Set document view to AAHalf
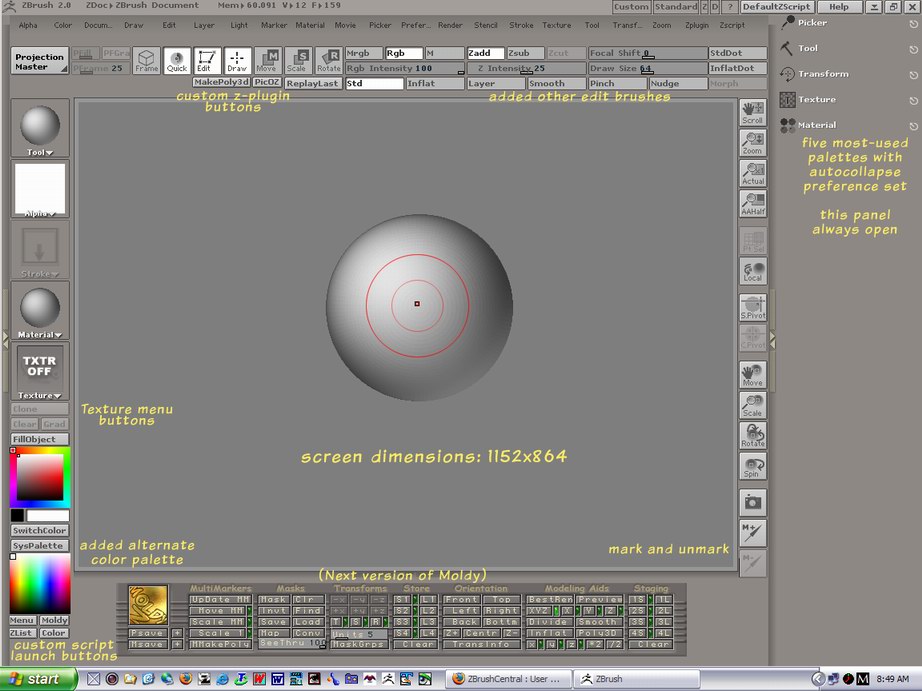922x691 pixels. click(753, 204)
